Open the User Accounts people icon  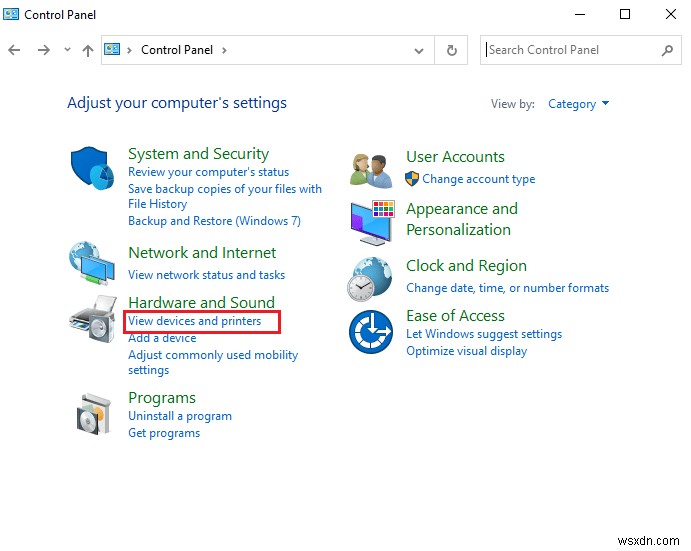371,171
